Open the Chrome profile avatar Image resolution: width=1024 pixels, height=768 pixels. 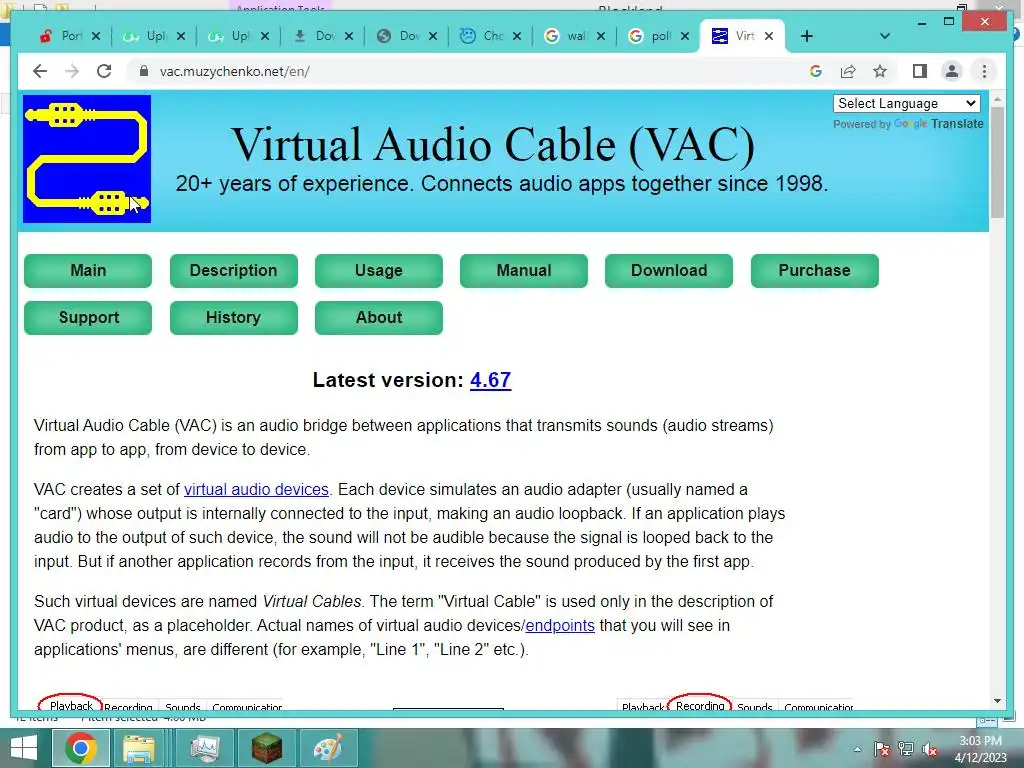pyautogui.click(x=952, y=71)
